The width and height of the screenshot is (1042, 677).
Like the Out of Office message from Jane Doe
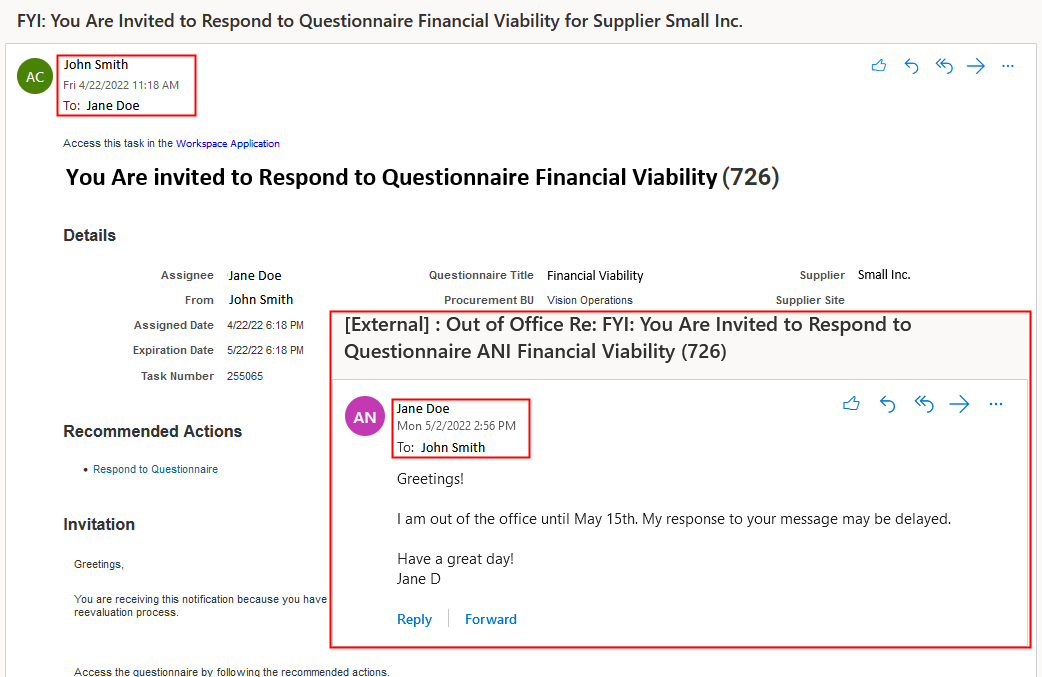click(851, 404)
